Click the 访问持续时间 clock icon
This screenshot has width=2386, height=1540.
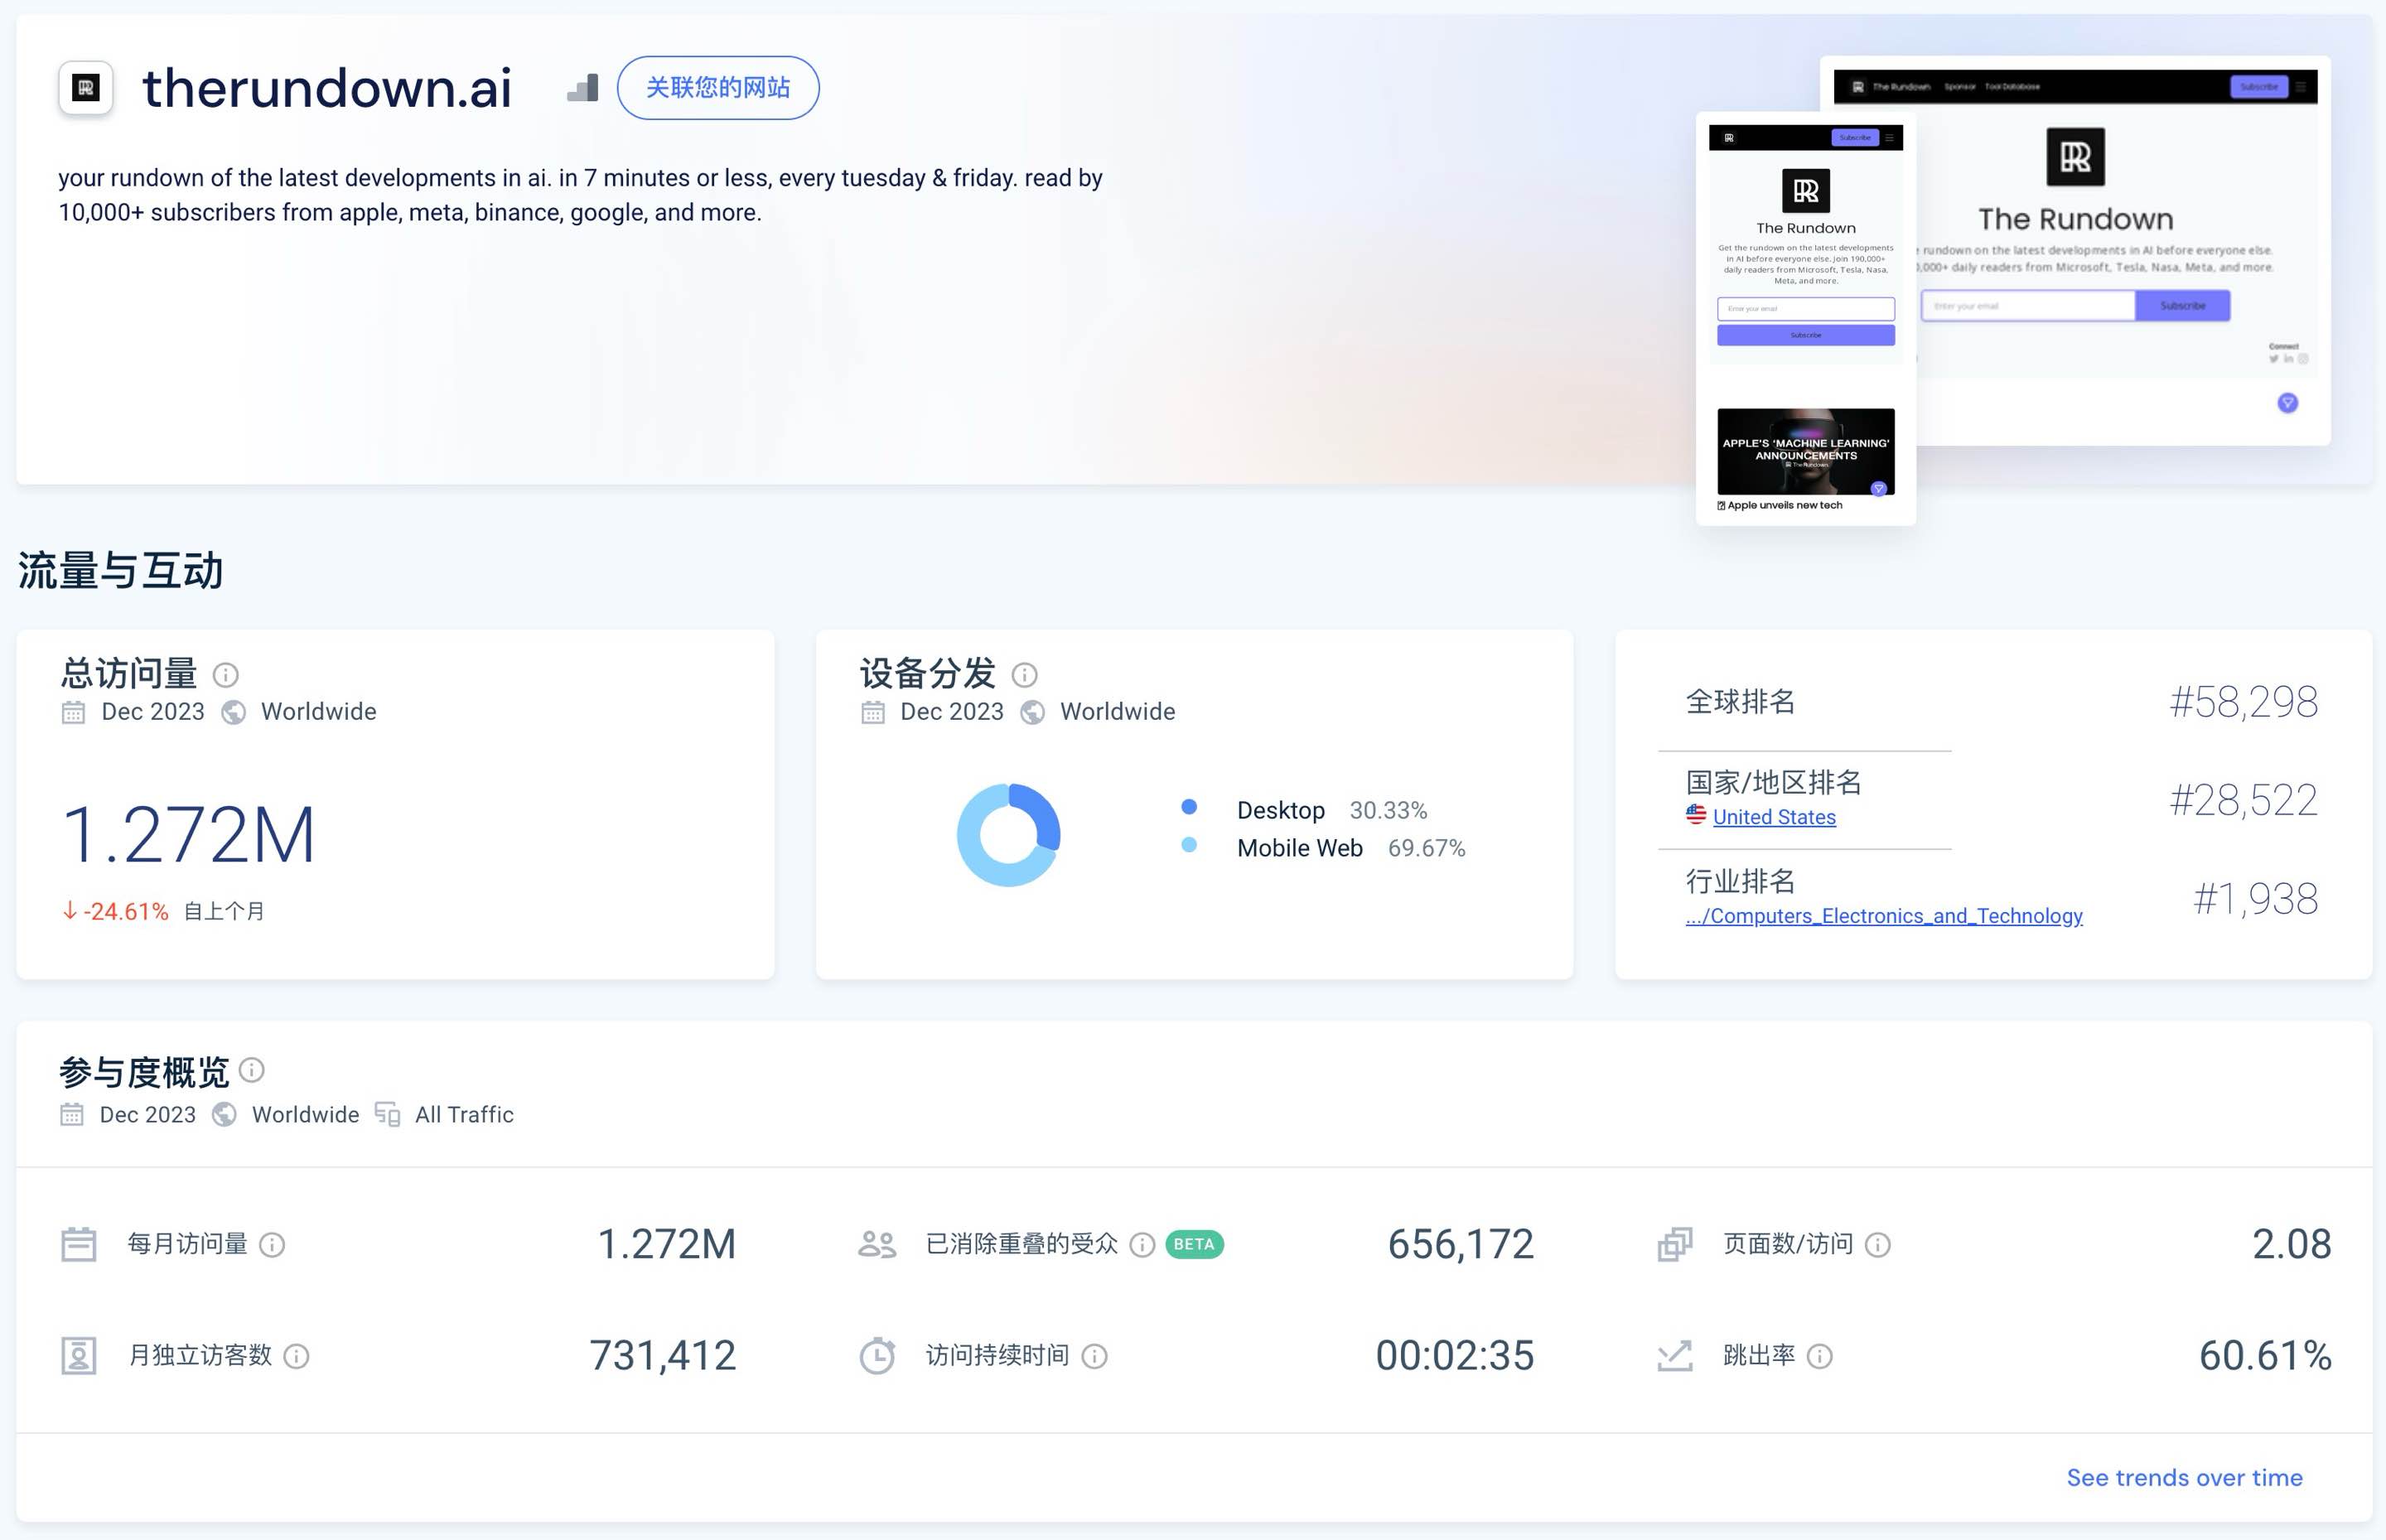coord(877,1356)
